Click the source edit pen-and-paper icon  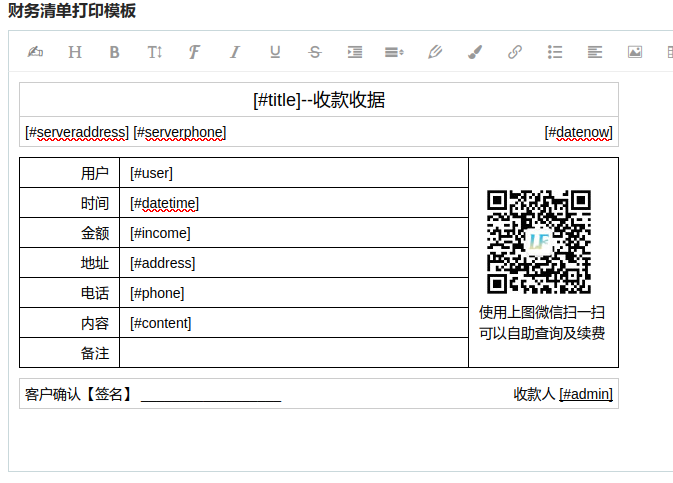click(35, 52)
